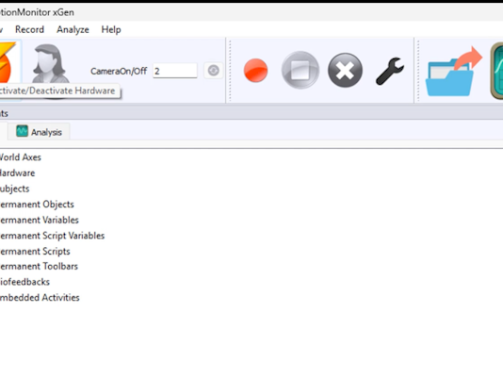Click the CameraOn/Off label text

(x=119, y=71)
